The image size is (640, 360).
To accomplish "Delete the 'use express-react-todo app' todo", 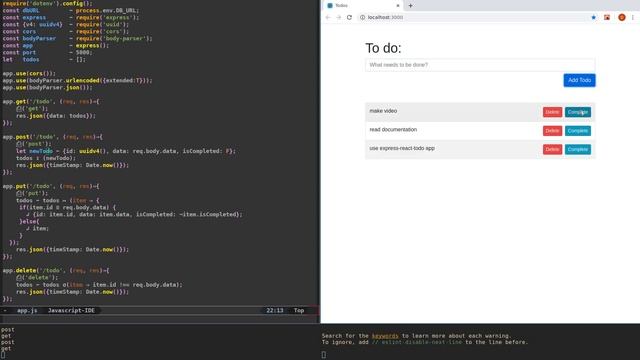I will click(x=552, y=149).
